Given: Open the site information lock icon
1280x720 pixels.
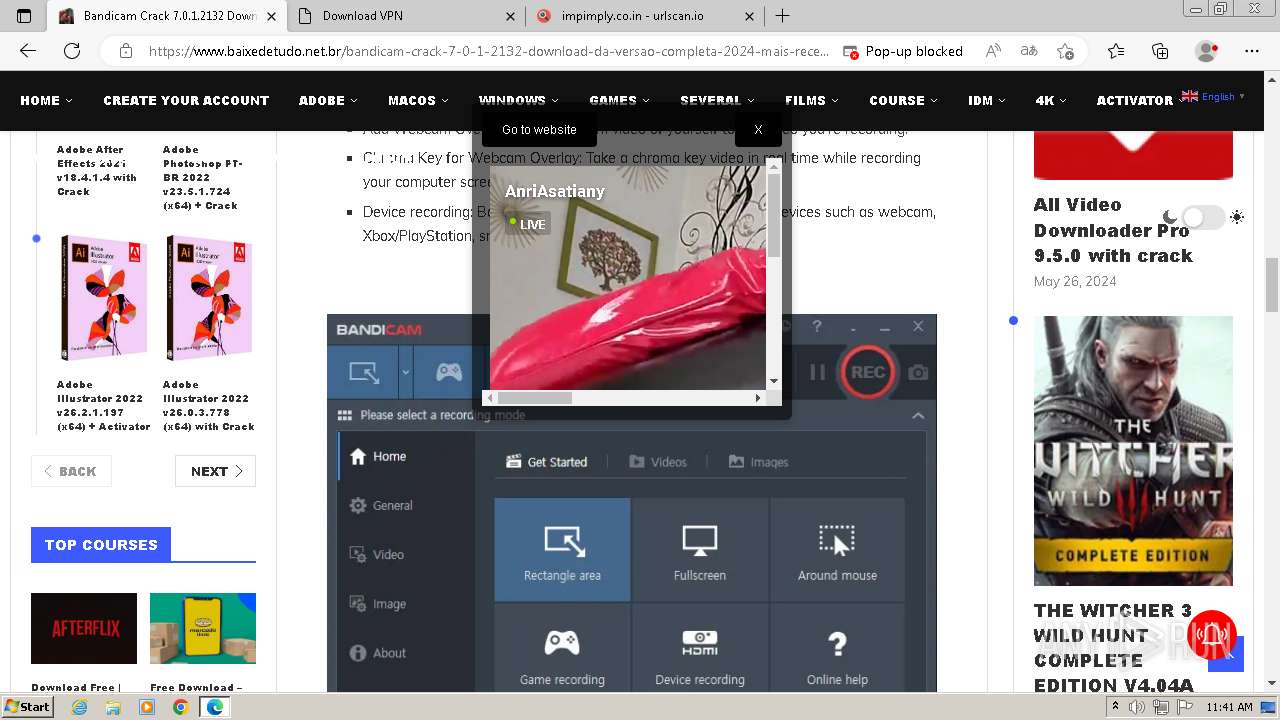Looking at the screenshot, I should (x=126, y=51).
